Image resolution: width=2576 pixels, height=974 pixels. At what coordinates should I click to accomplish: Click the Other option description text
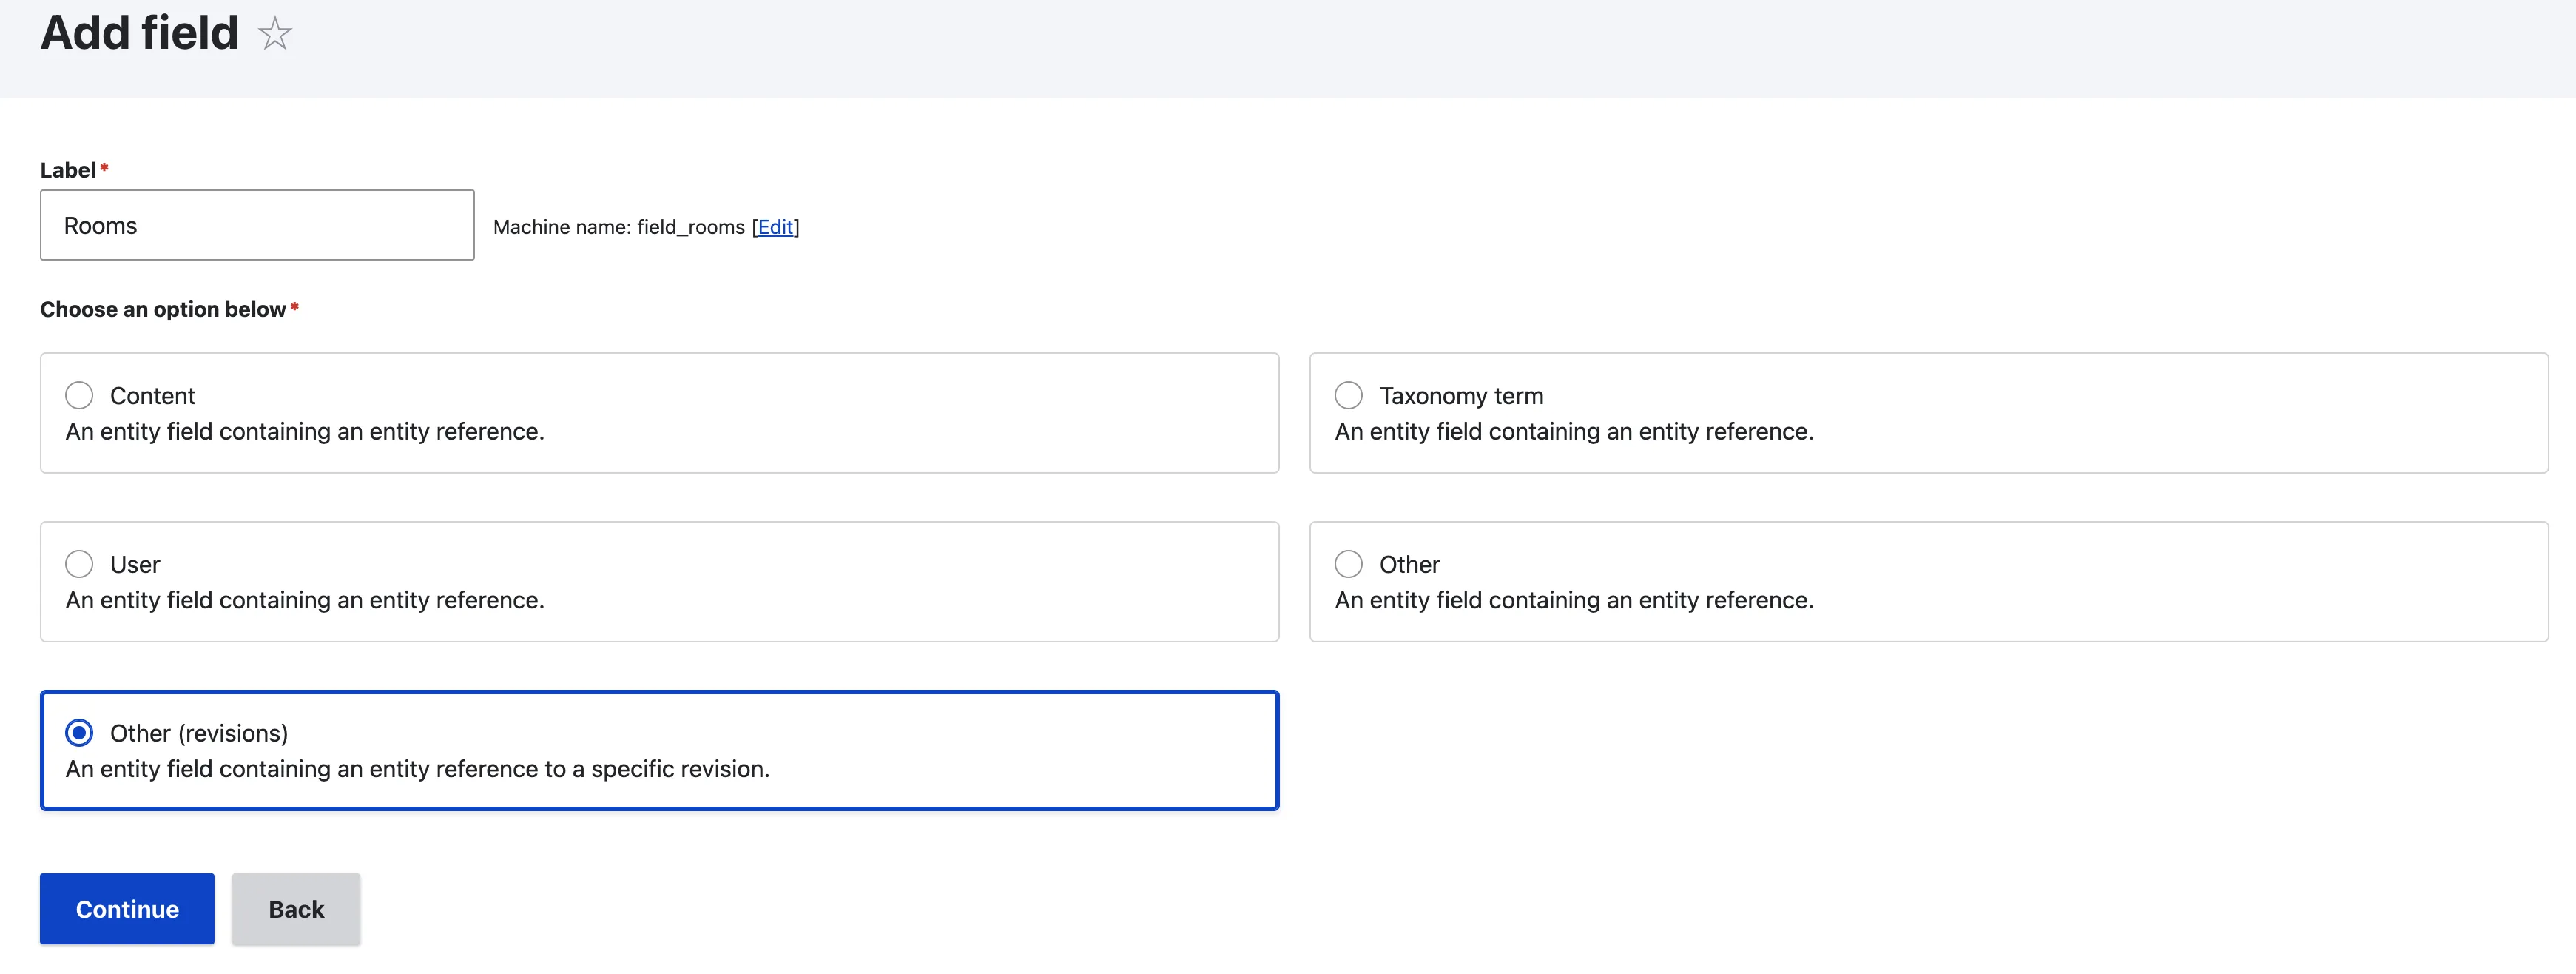[1573, 600]
